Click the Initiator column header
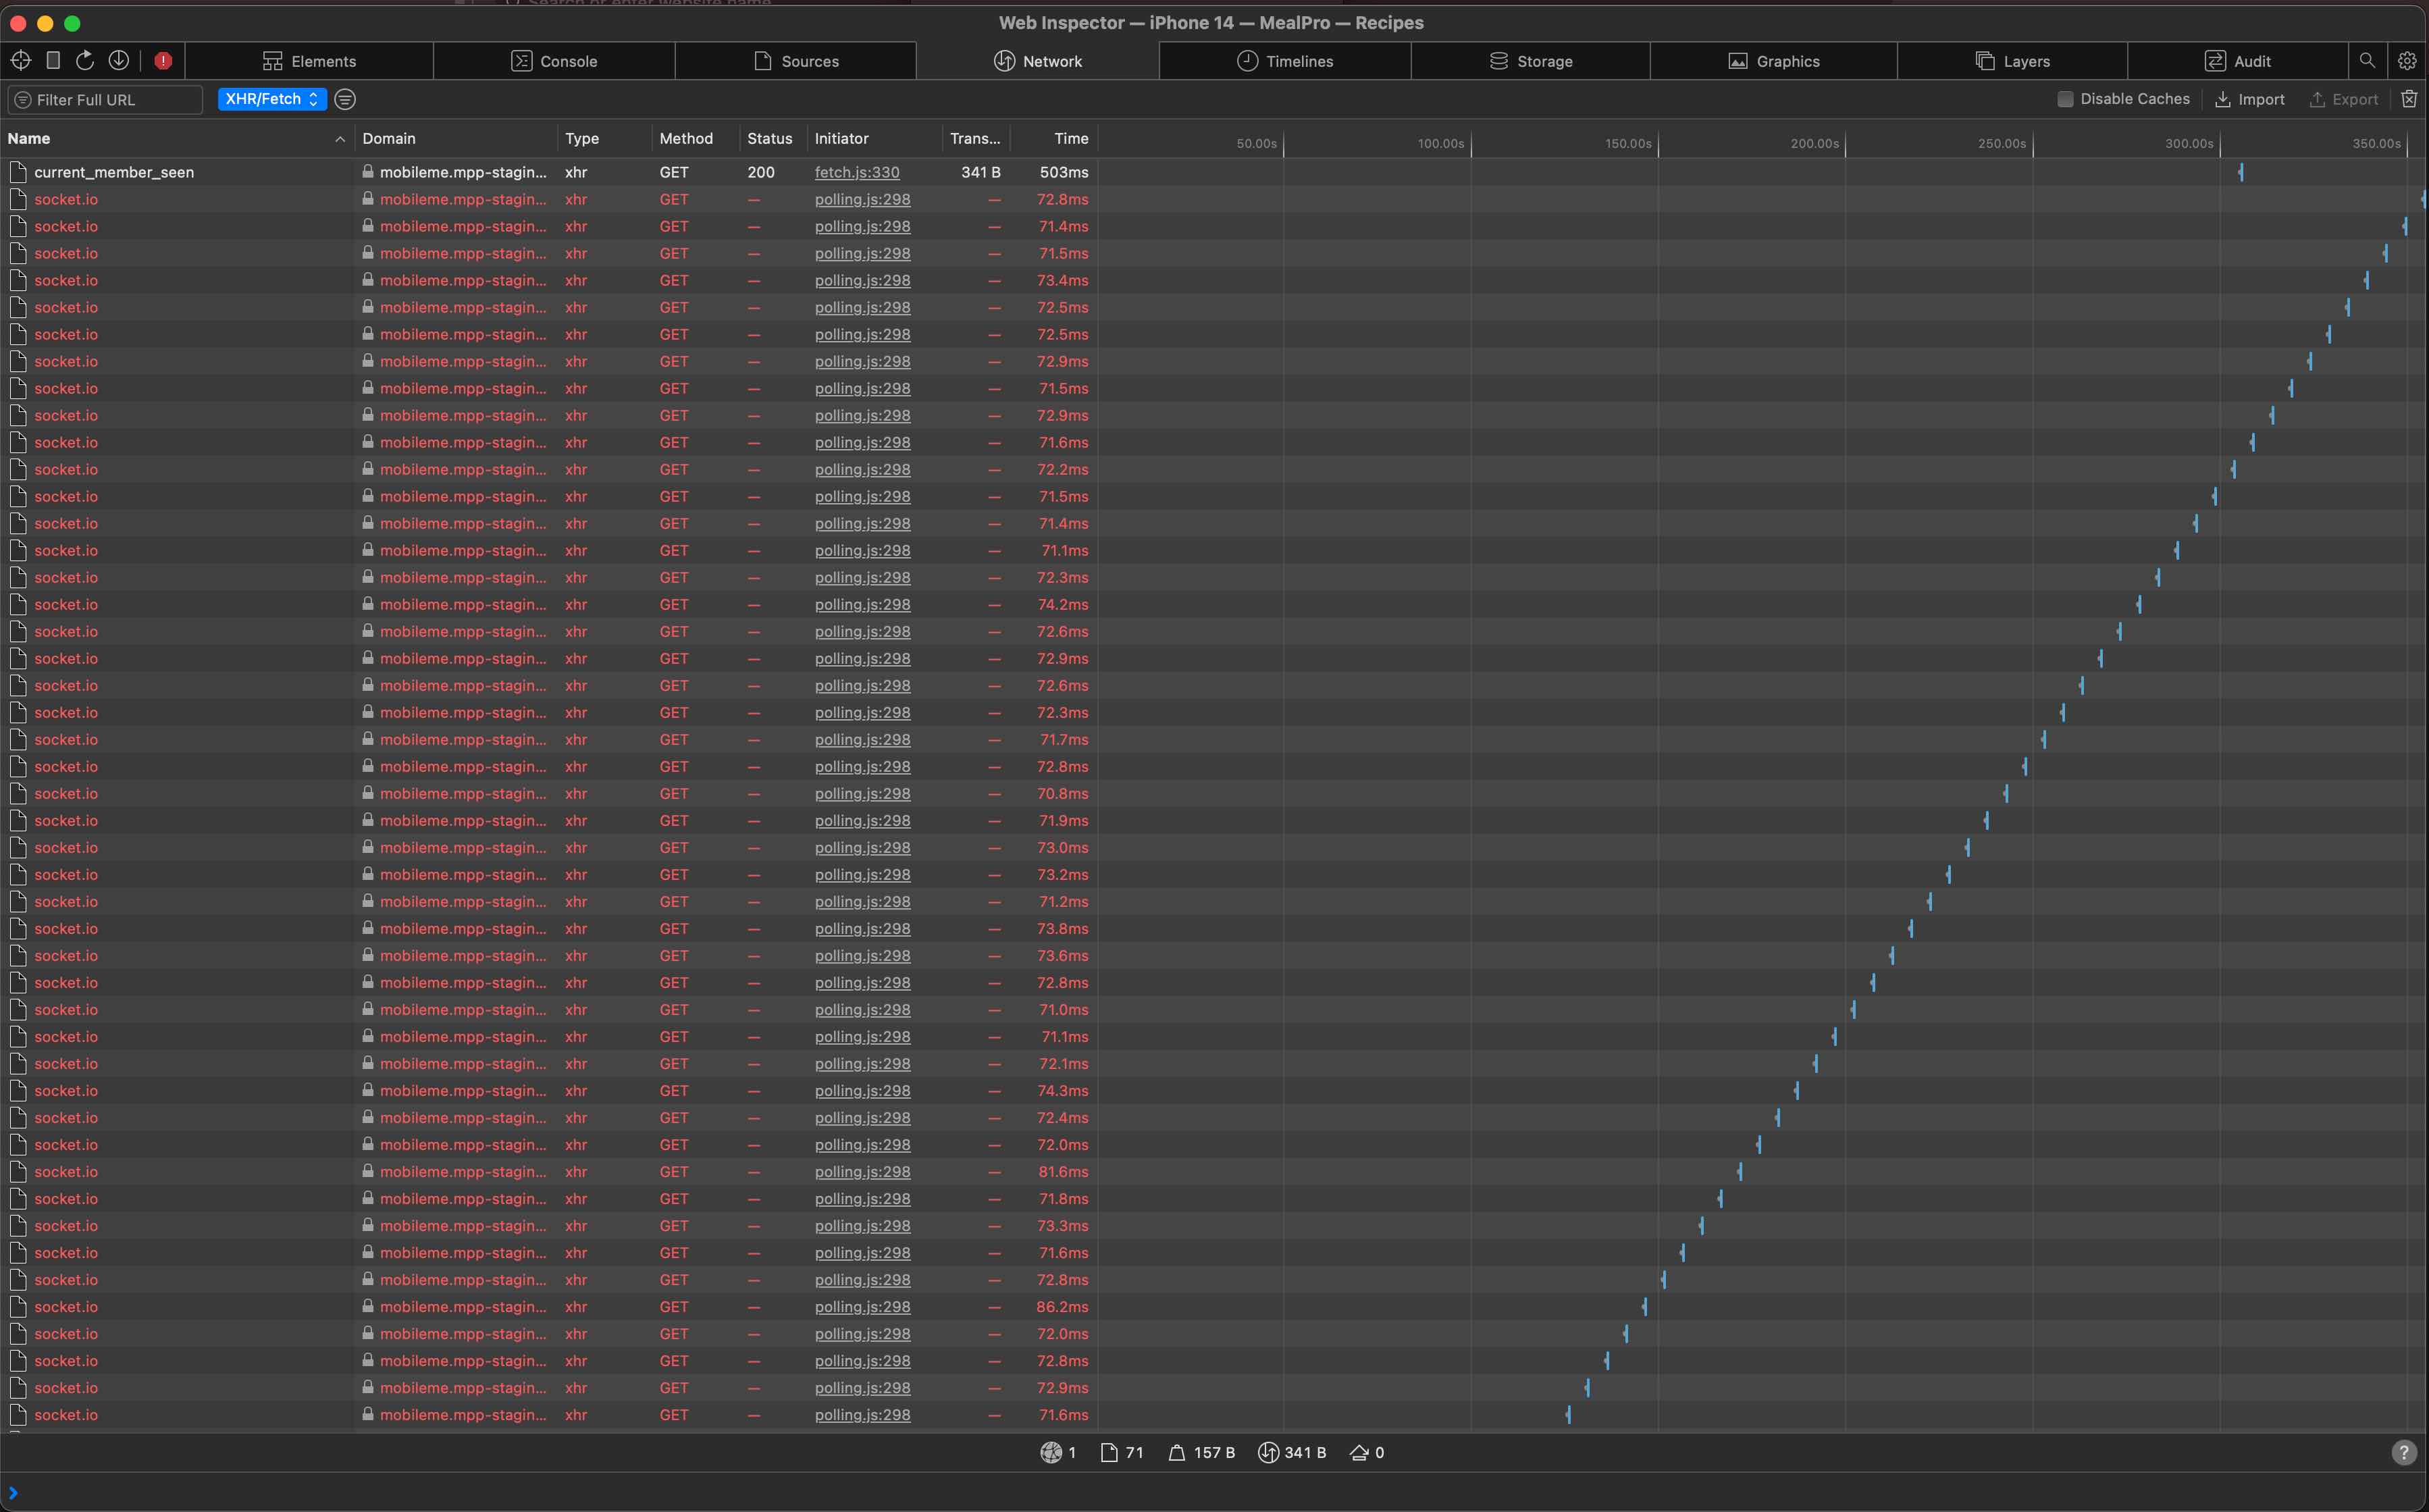This screenshot has width=2429, height=1512. coord(874,139)
